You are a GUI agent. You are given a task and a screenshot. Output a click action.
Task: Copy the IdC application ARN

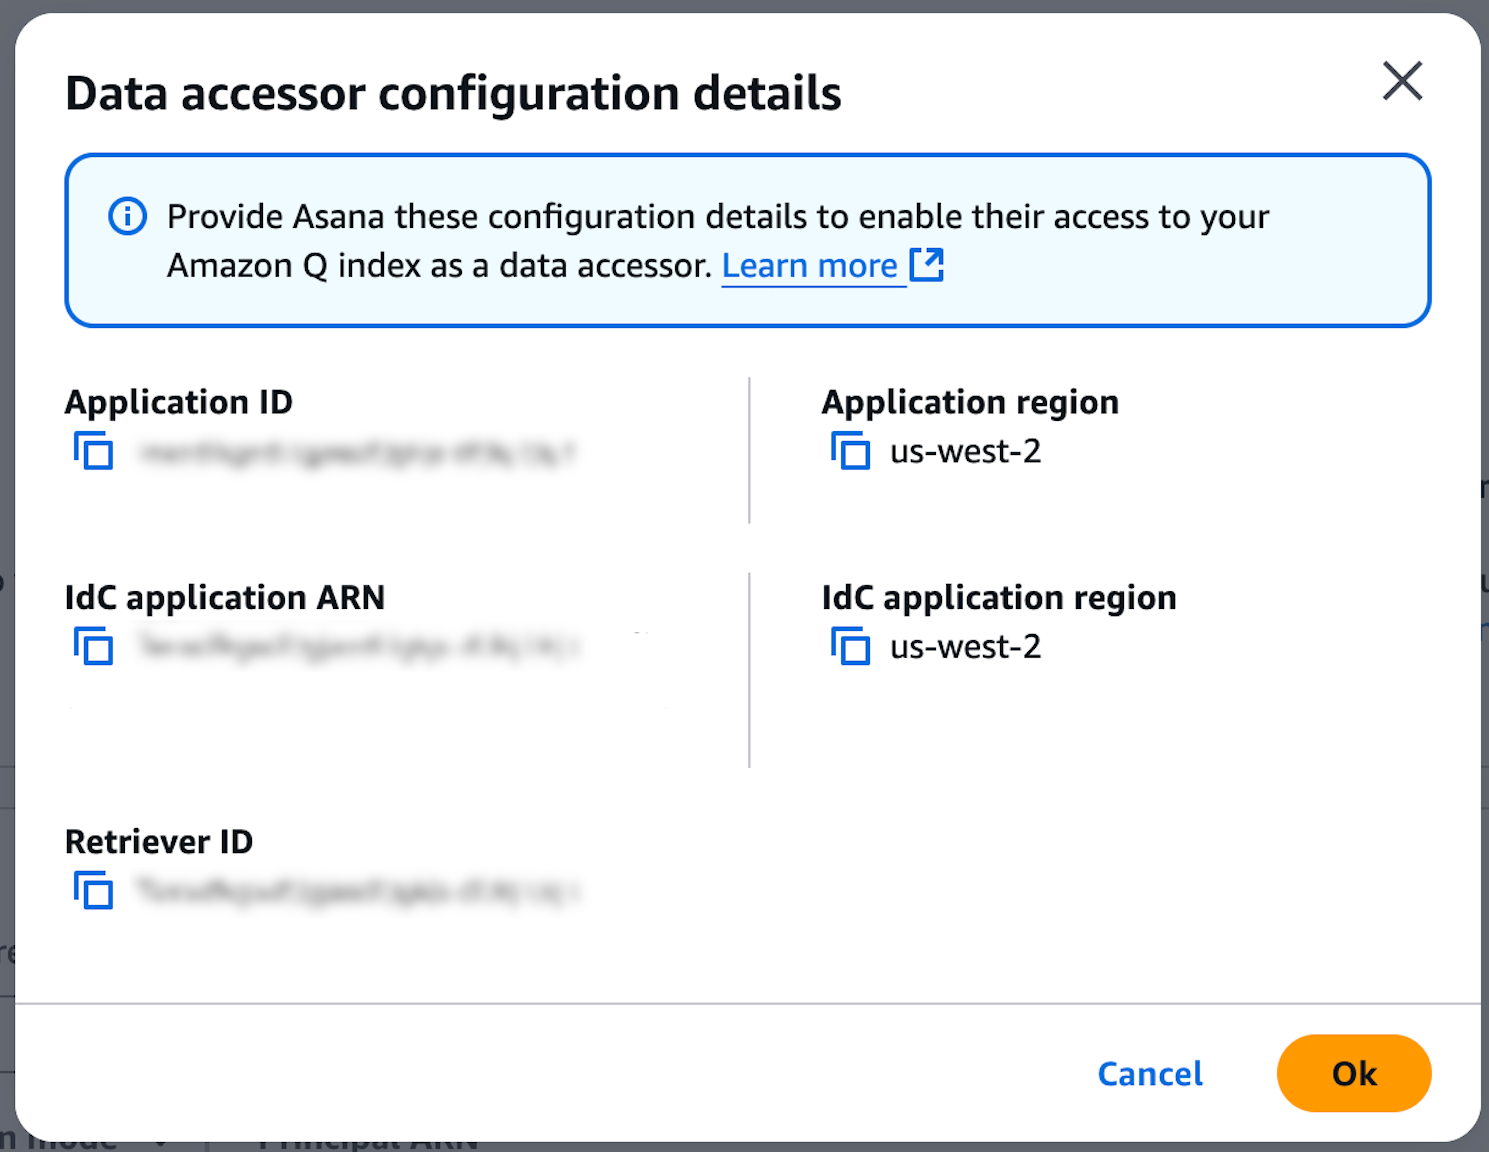93,646
